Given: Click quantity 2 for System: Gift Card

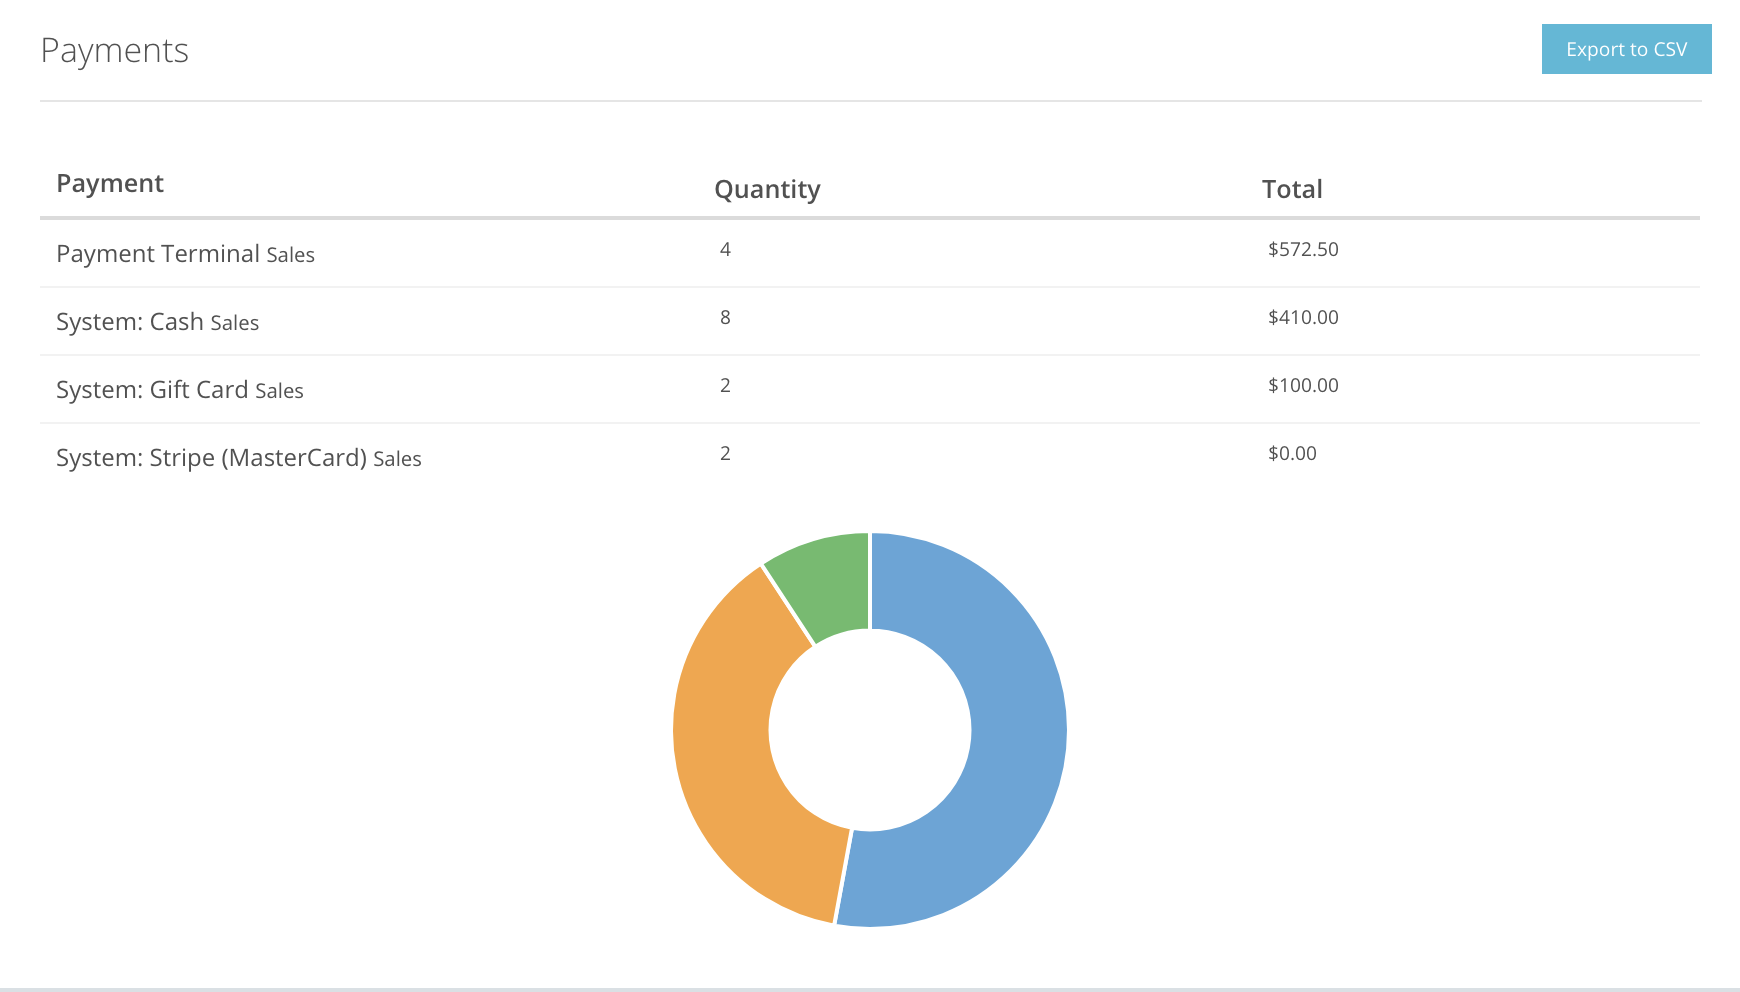Looking at the screenshot, I should (x=724, y=385).
